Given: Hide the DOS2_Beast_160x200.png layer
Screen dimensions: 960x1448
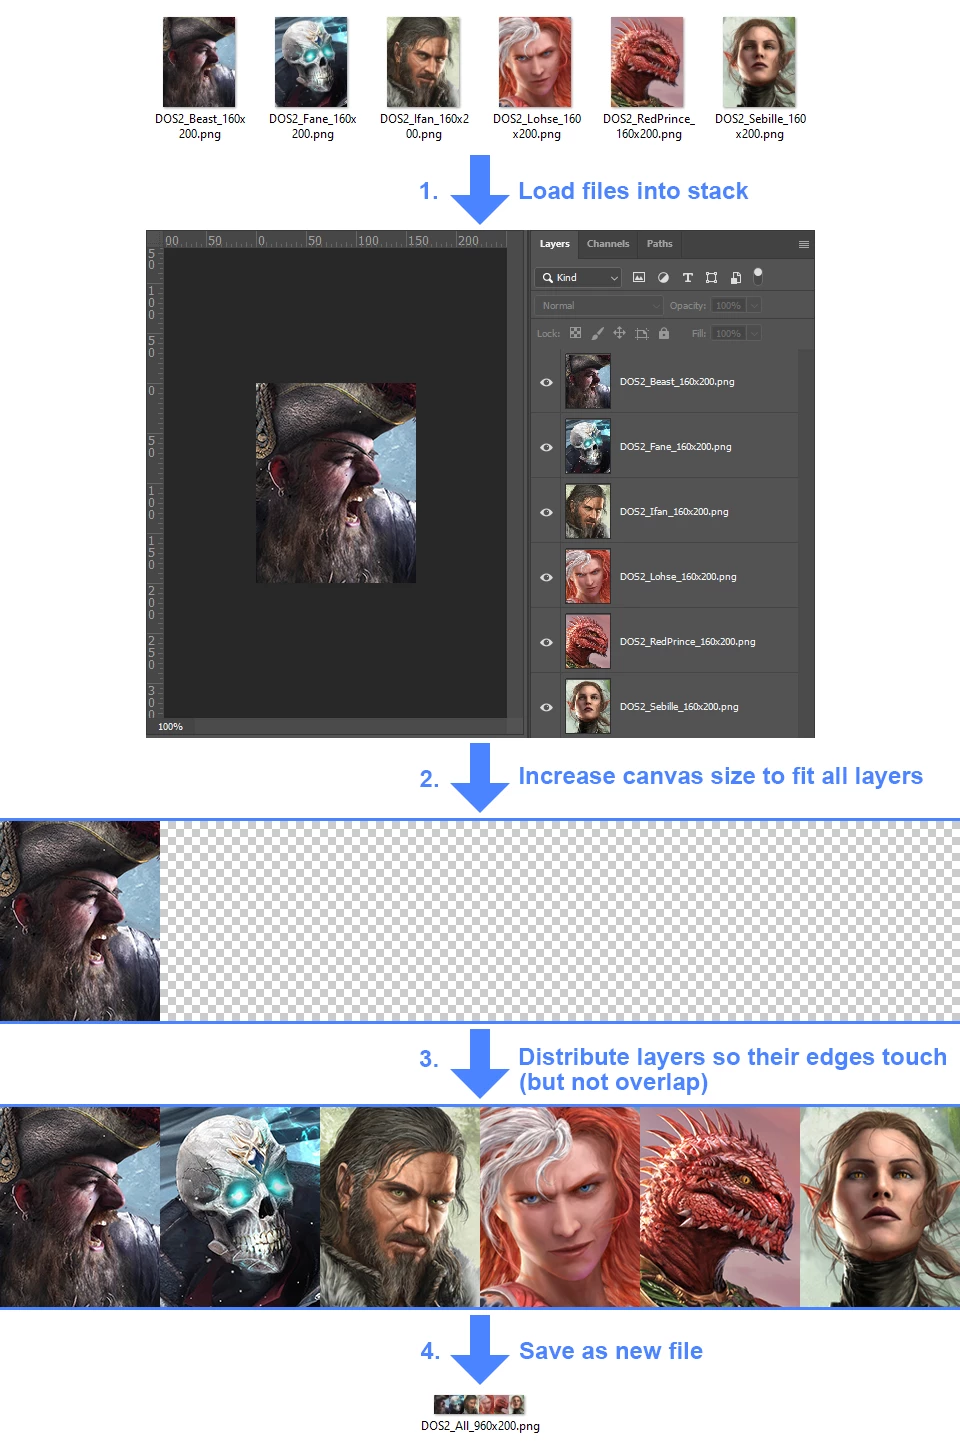Looking at the screenshot, I should pyautogui.click(x=546, y=382).
